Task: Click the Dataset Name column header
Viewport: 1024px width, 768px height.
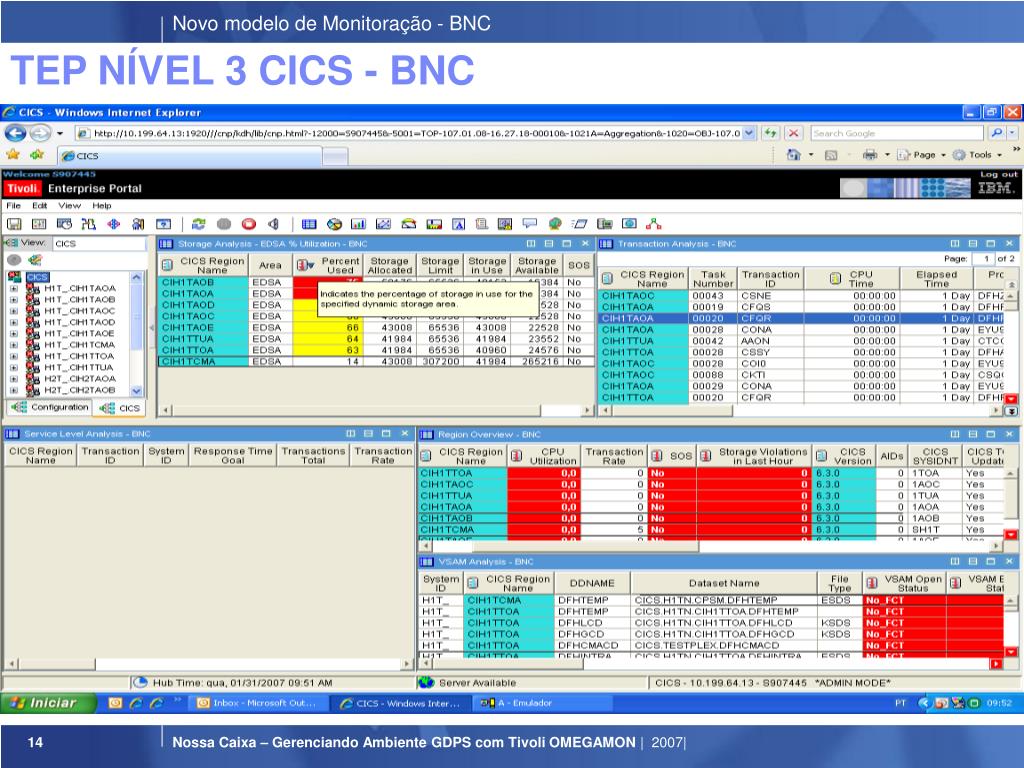Action: [724, 583]
